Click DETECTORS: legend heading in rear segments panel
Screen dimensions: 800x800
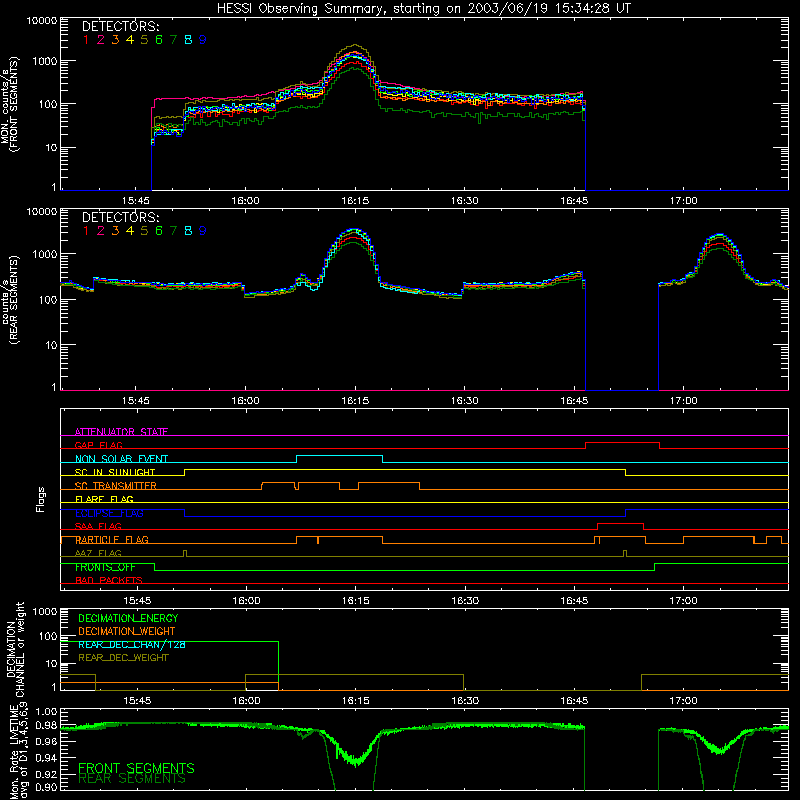click(120, 217)
